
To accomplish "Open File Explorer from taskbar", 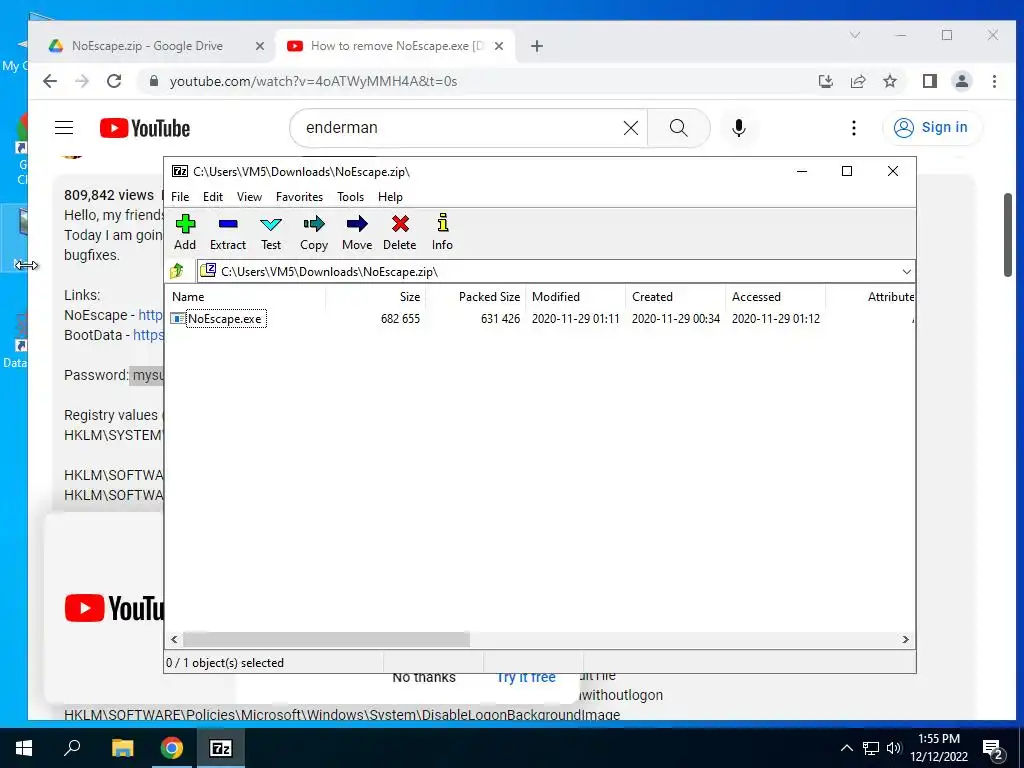I will [122, 748].
